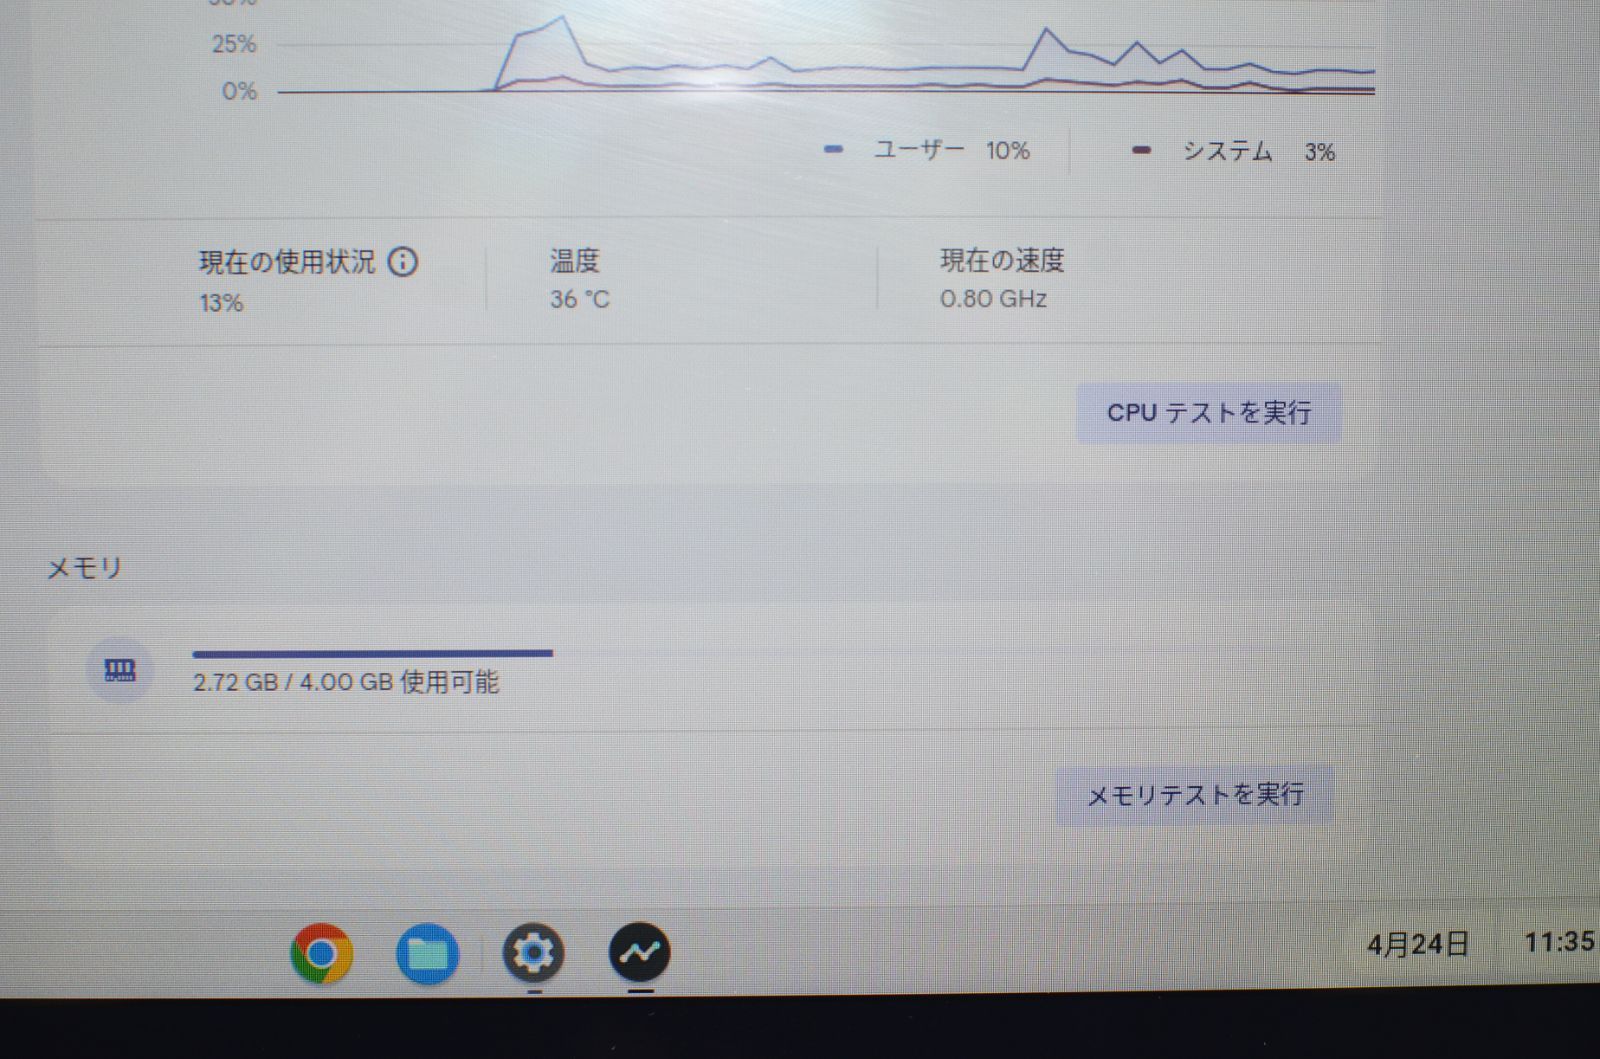The height and width of the screenshot is (1059, 1600).
Task: Click the 現在の速度 0.80 GHz value
Action: pyautogui.click(x=994, y=298)
